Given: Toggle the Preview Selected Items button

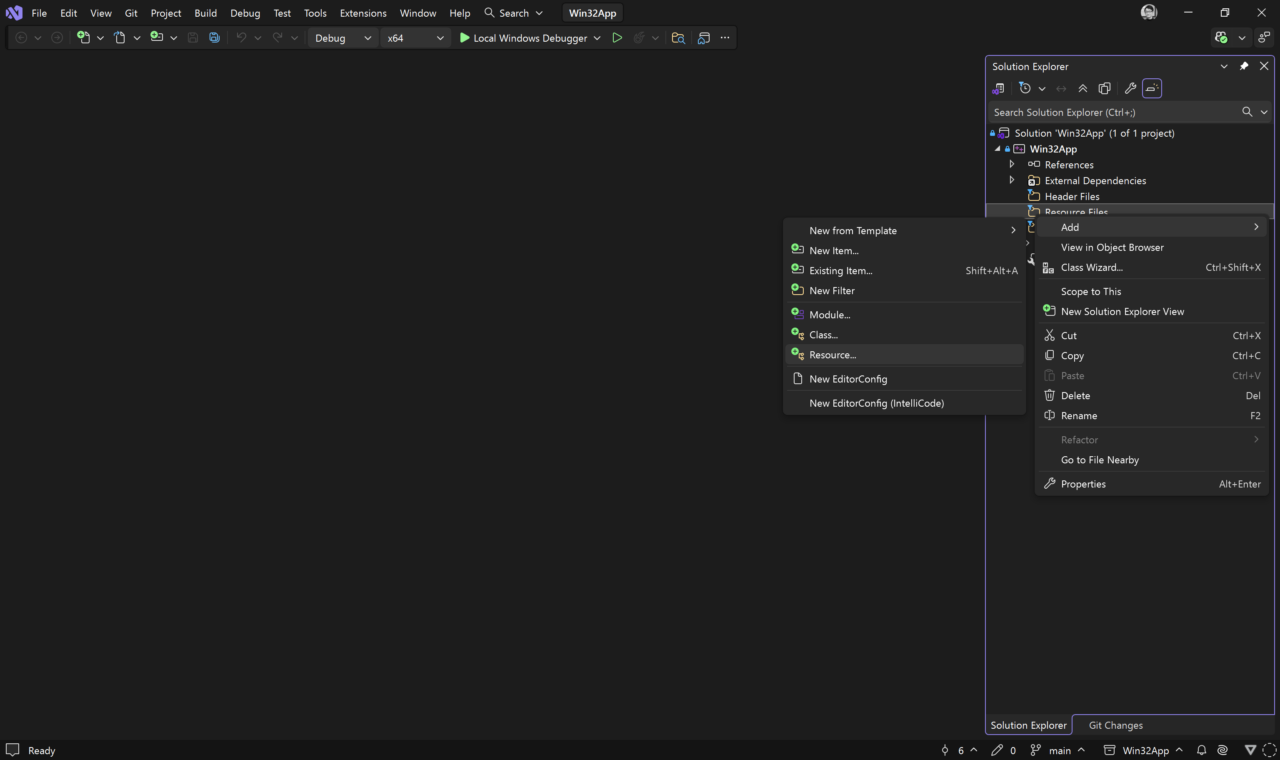Looking at the screenshot, I should (1152, 89).
